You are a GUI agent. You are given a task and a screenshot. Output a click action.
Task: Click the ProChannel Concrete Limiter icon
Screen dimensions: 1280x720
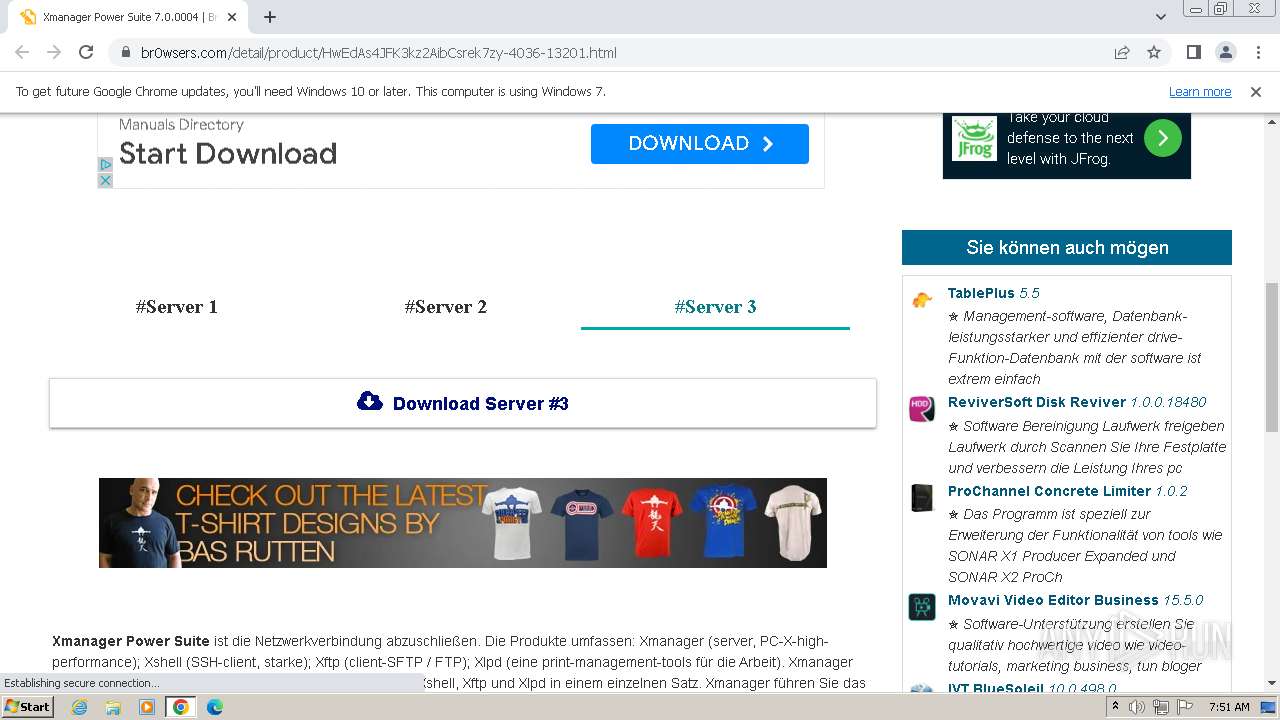click(x=922, y=498)
